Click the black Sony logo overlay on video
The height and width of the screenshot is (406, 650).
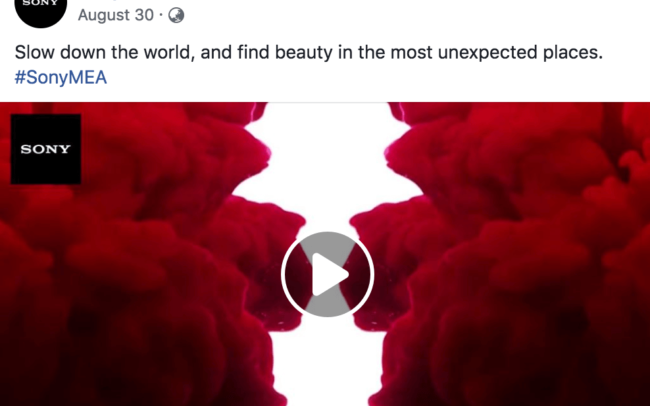click(x=46, y=149)
